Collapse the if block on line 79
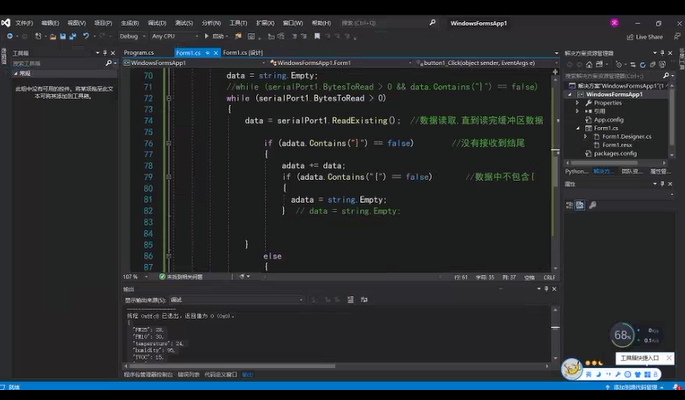 [169, 177]
